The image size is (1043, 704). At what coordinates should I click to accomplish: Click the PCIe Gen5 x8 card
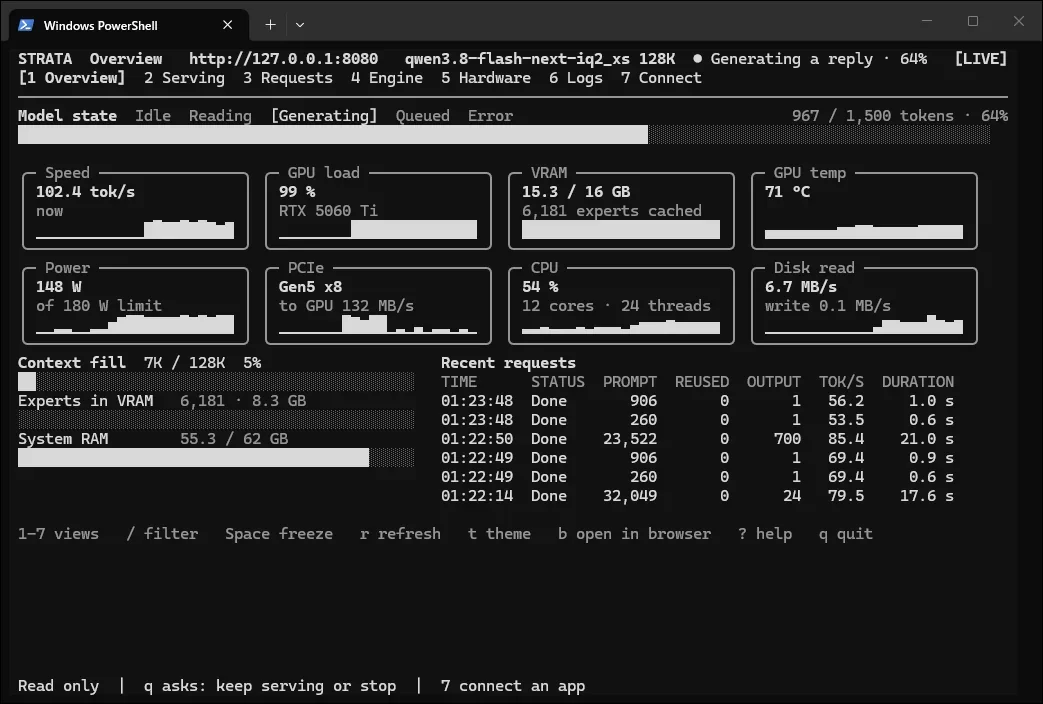(x=378, y=305)
